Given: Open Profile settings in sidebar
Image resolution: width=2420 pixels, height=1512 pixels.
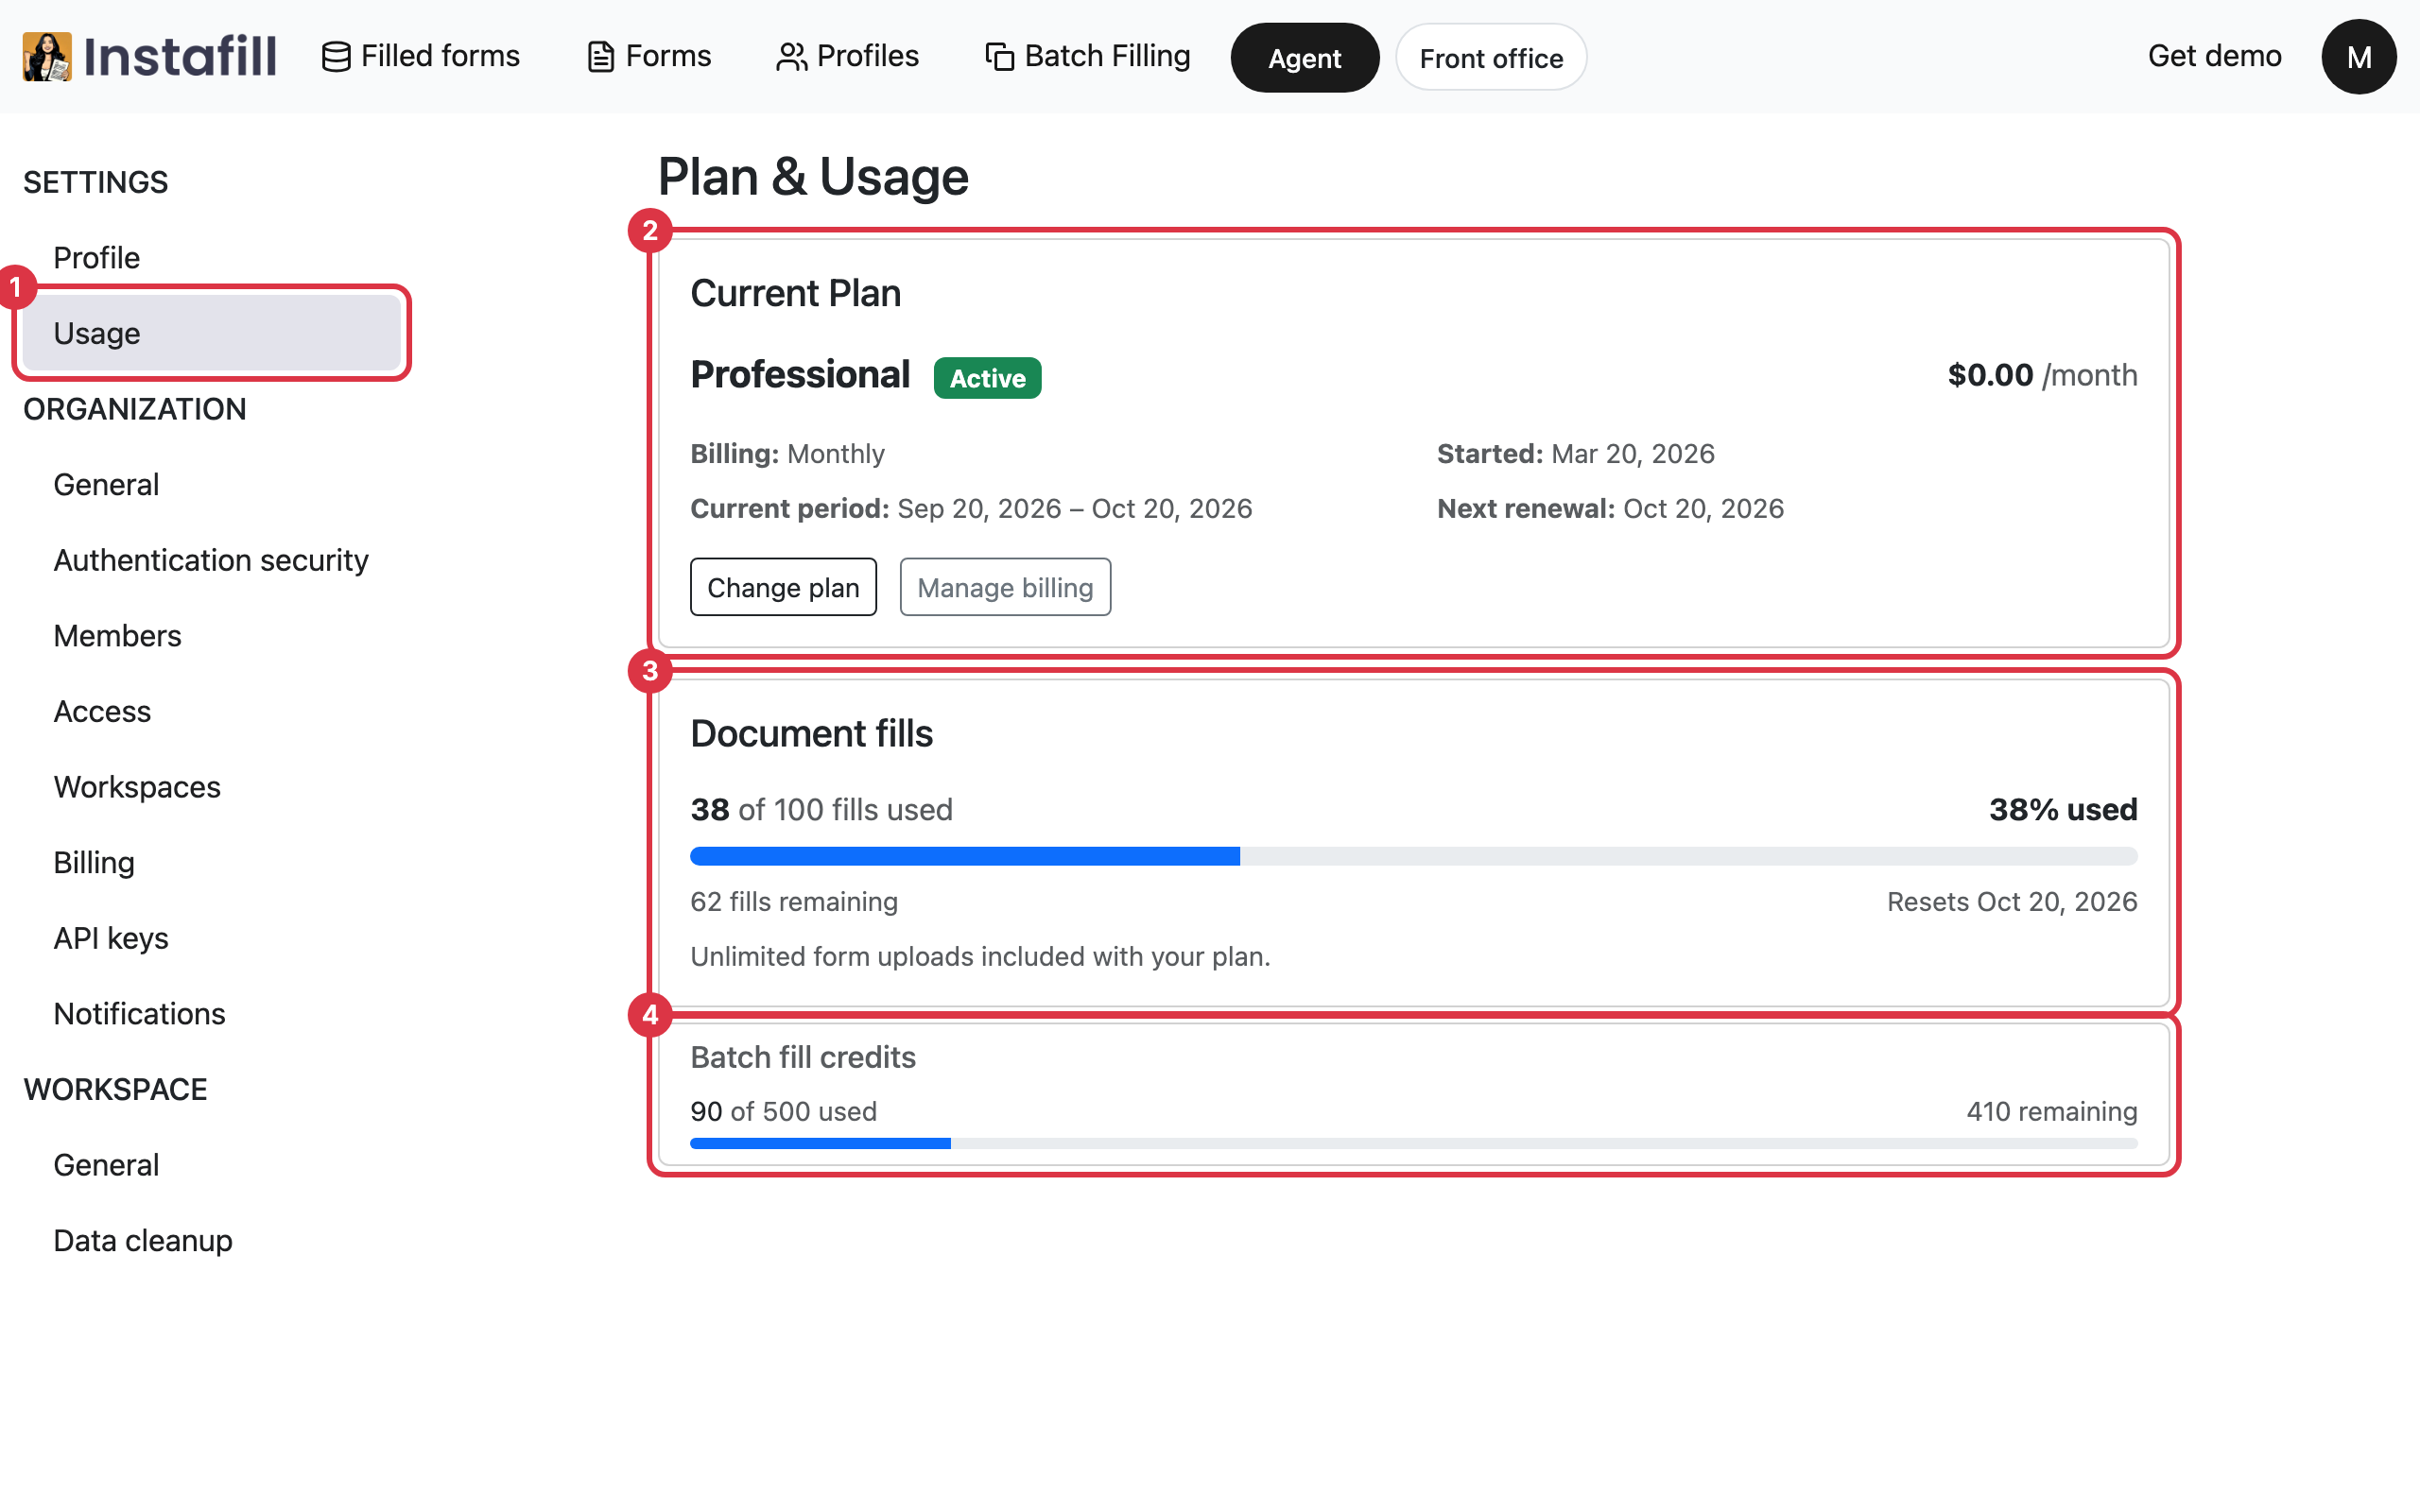Looking at the screenshot, I should point(212,257).
